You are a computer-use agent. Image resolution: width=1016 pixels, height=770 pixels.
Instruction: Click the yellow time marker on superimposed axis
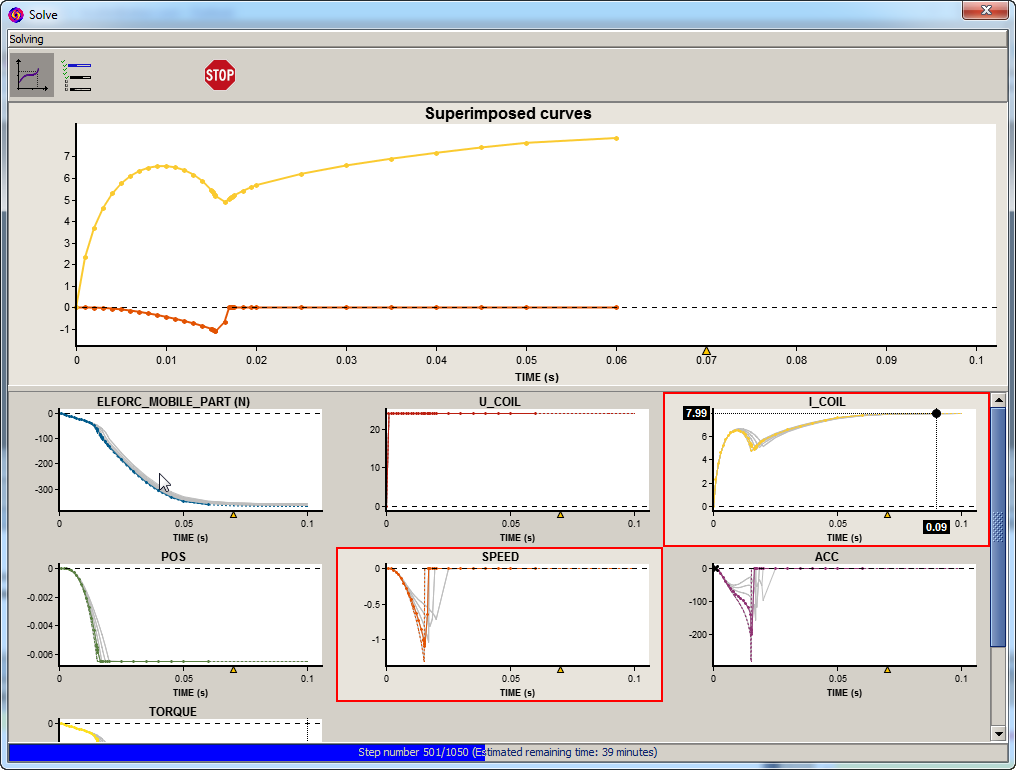point(706,350)
